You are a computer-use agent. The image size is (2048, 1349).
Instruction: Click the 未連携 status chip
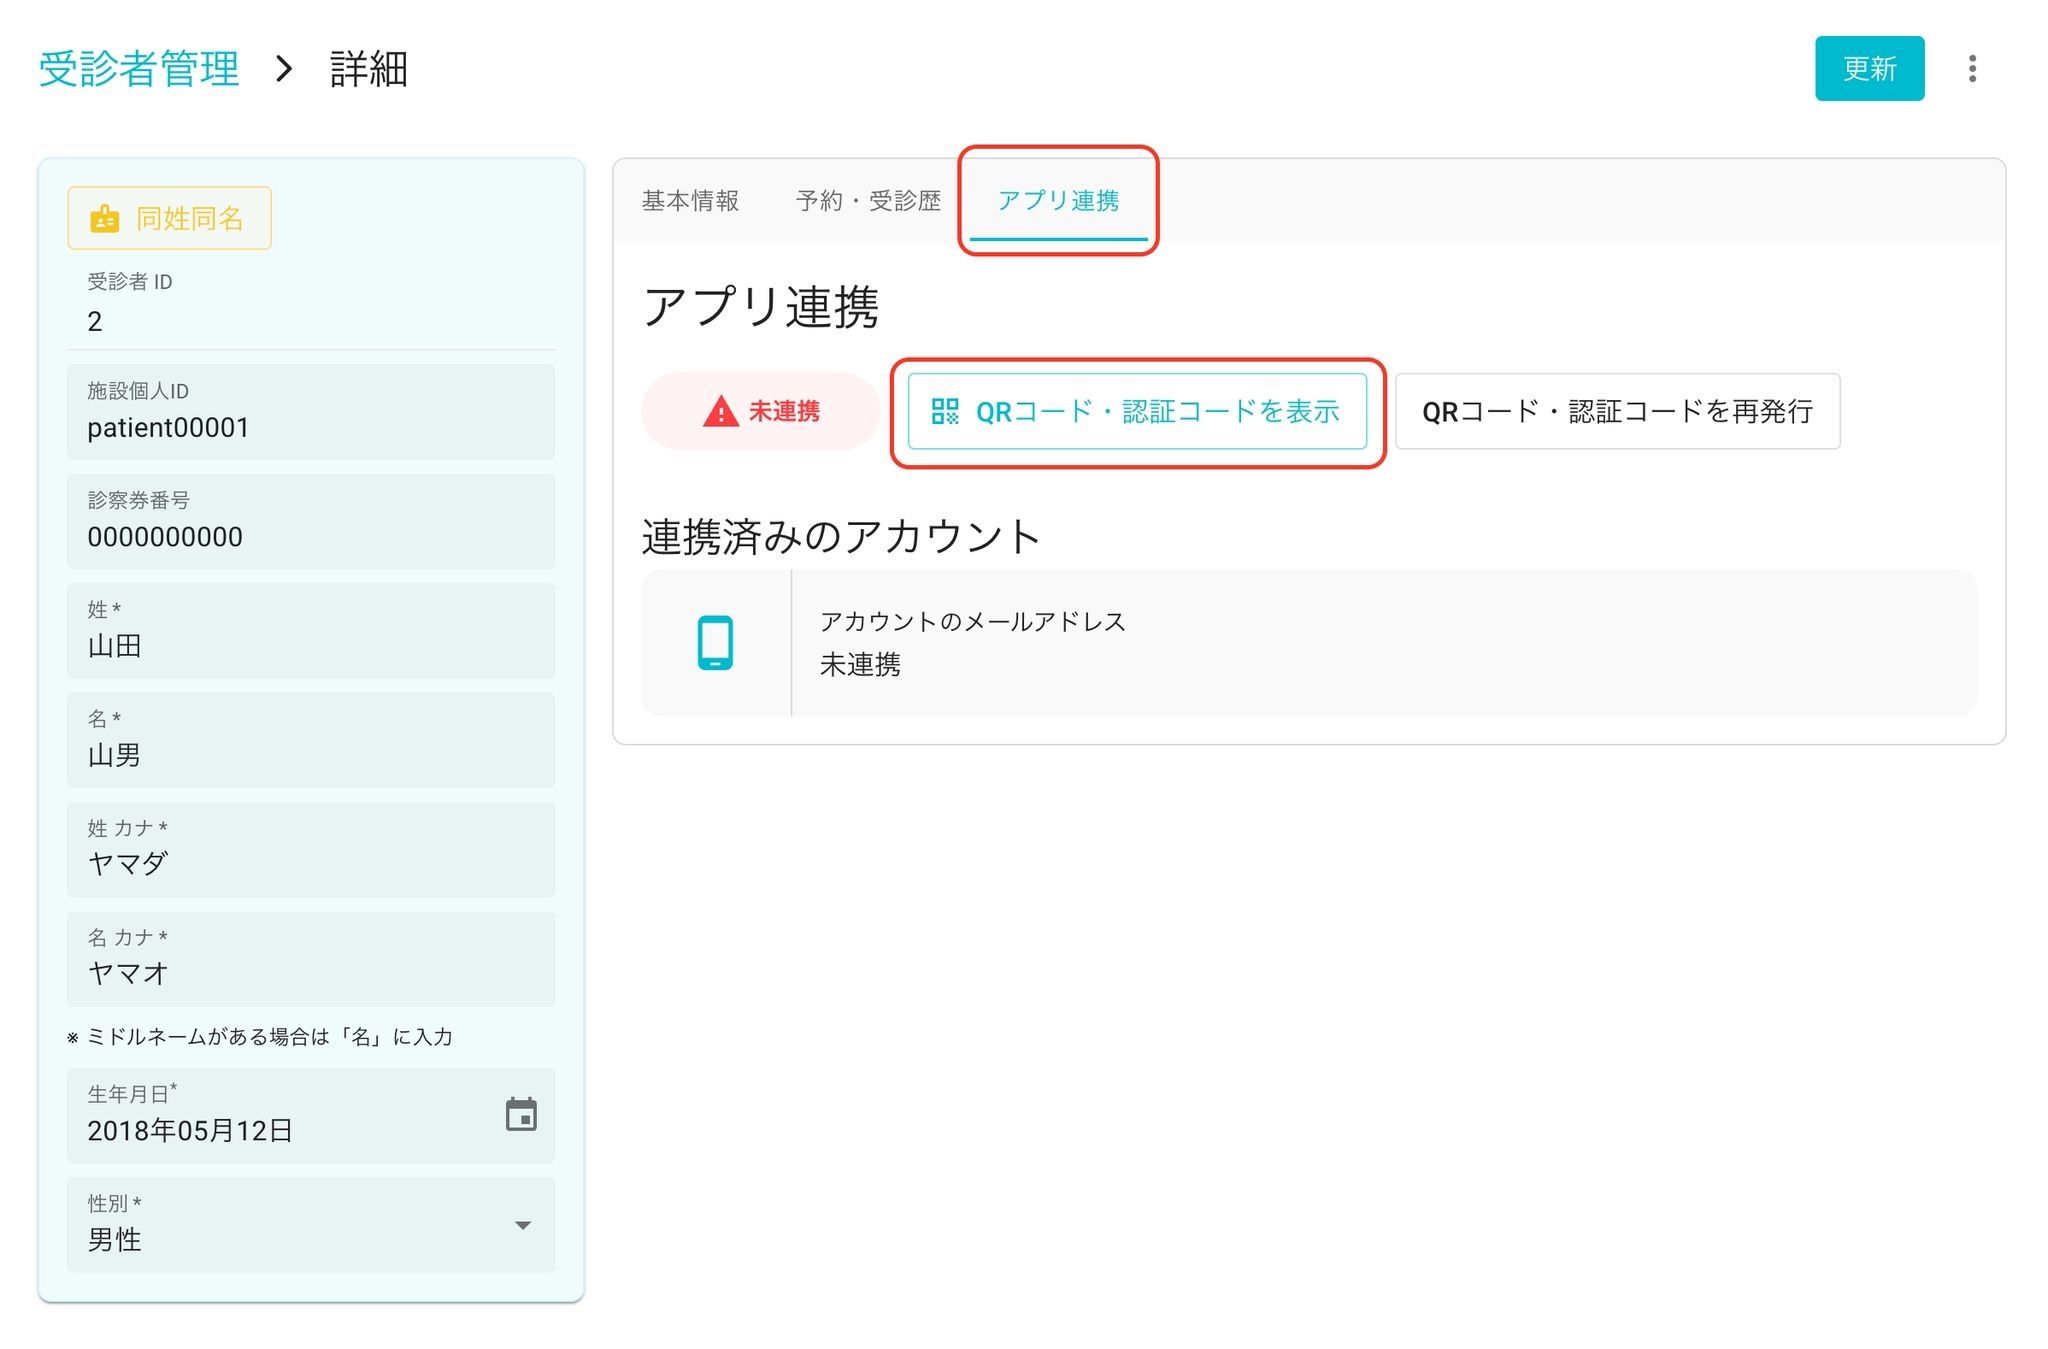[x=760, y=411]
